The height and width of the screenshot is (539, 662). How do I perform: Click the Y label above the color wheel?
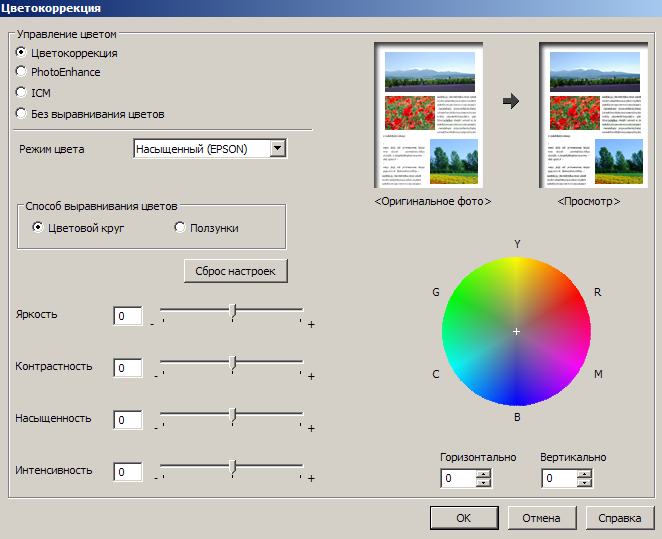point(517,244)
